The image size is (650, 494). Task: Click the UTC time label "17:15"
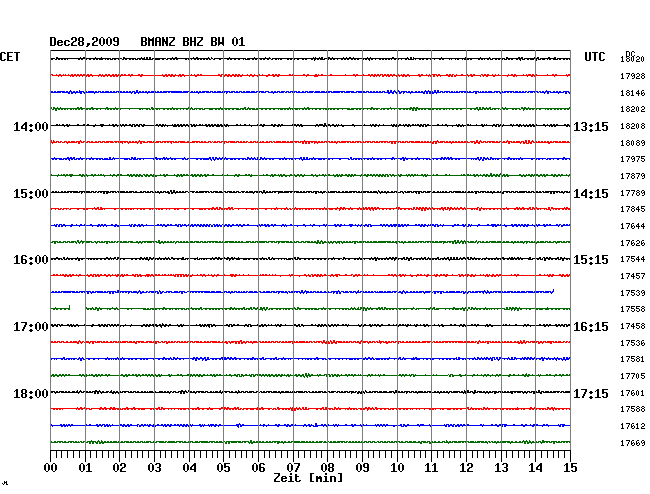point(591,393)
